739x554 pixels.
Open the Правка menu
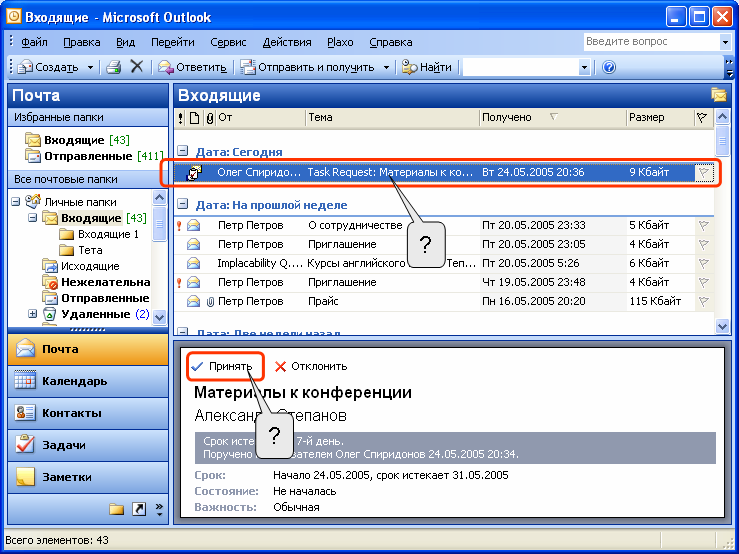pos(82,42)
